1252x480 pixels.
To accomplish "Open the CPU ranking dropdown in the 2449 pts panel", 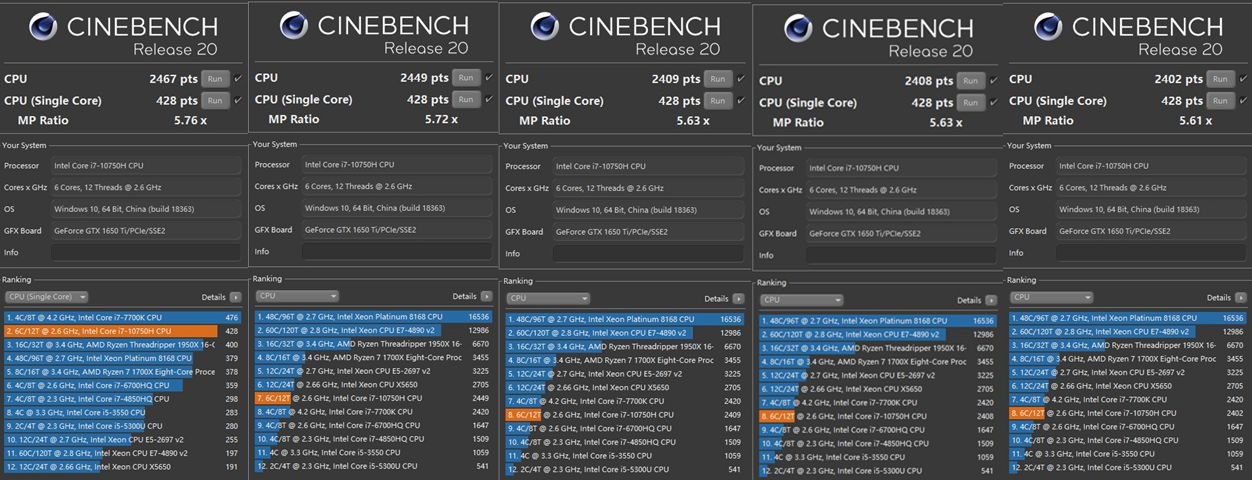I will point(297,296).
